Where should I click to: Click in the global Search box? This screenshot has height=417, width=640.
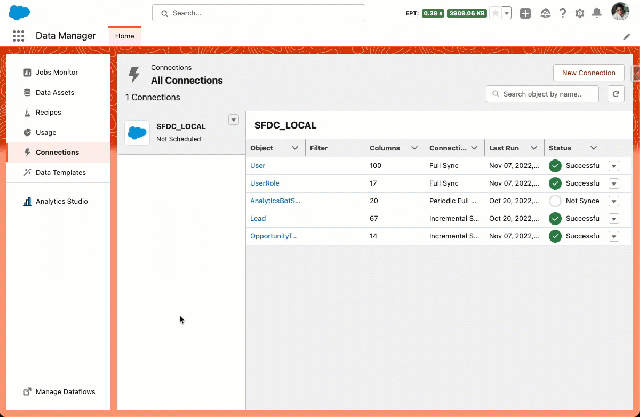click(x=258, y=13)
